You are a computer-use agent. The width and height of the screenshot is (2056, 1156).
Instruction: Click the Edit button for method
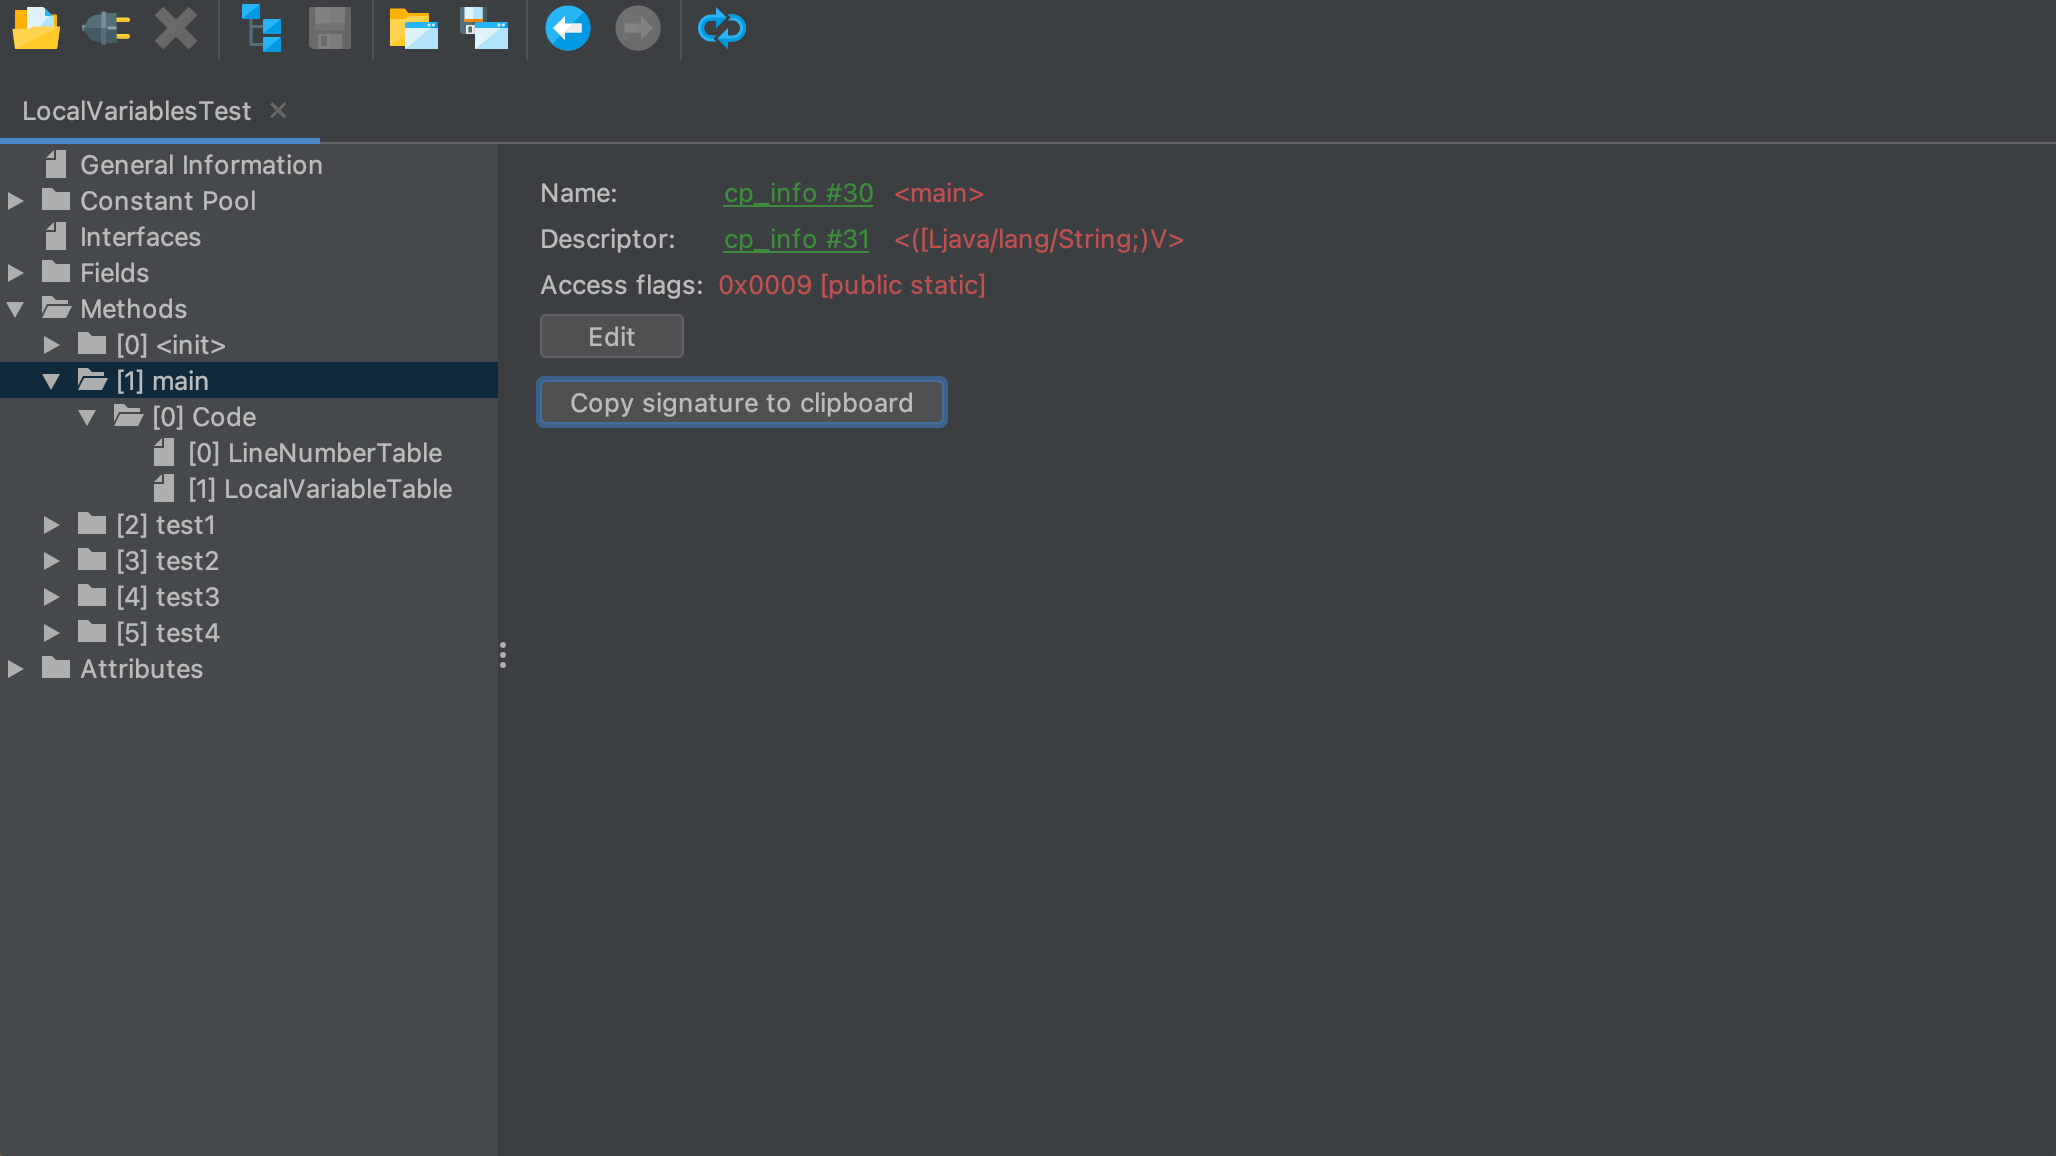611,335
